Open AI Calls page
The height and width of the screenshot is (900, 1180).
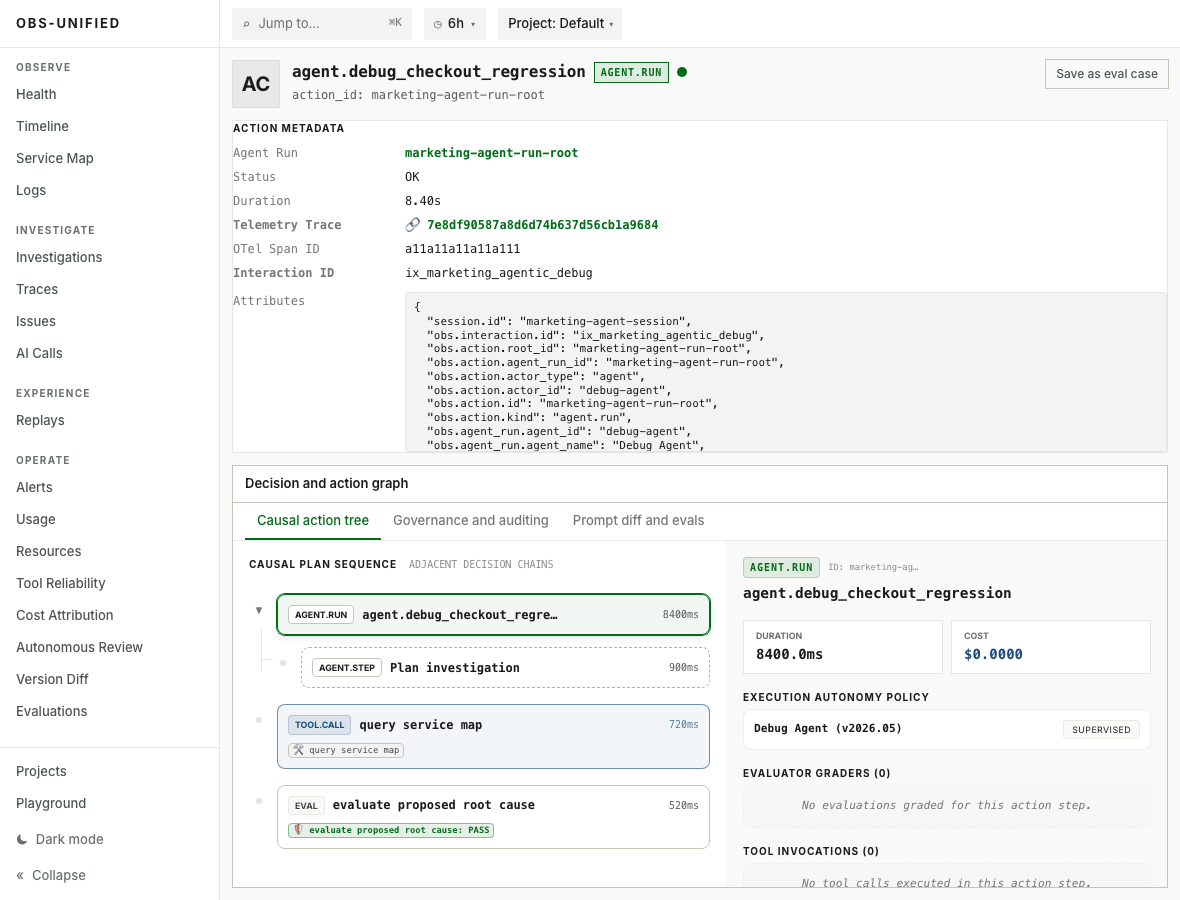click(39, 353)
